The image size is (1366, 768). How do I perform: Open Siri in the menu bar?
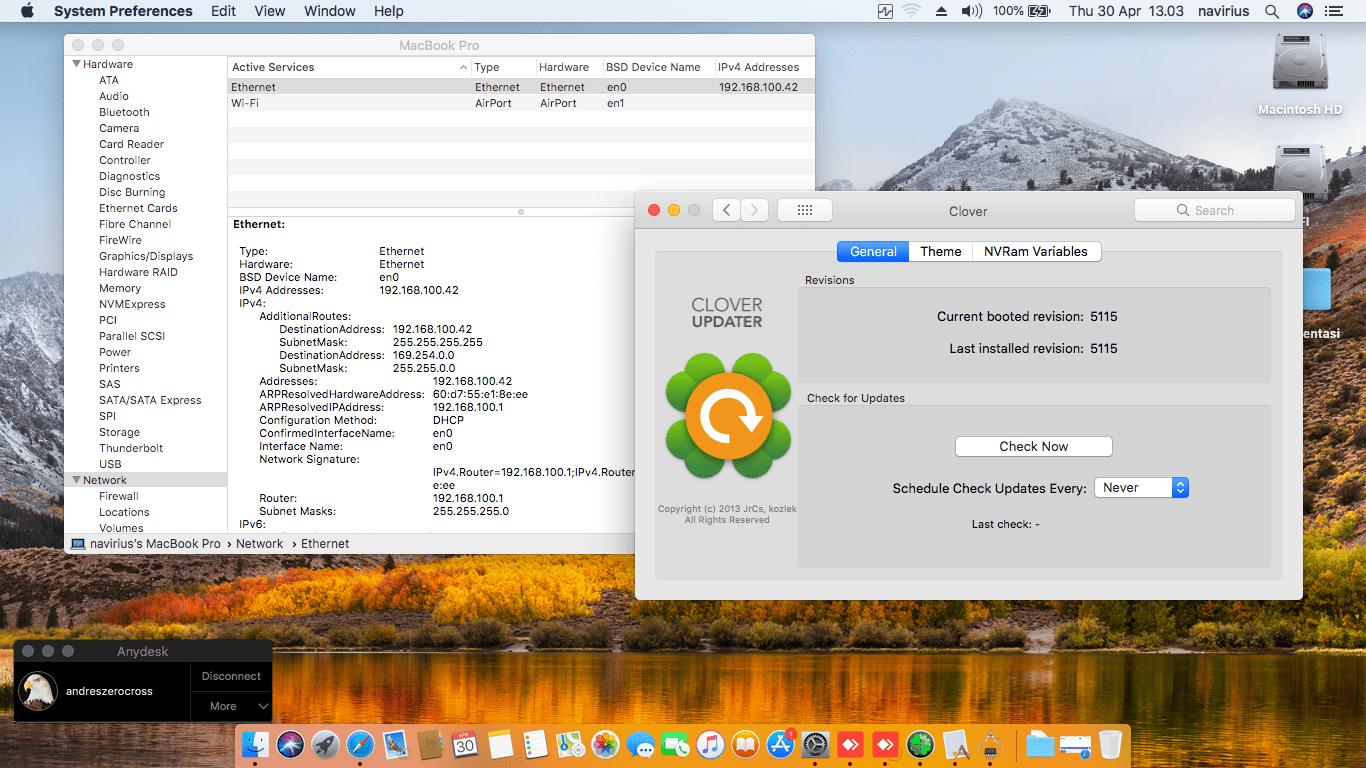coord(1304,11)
